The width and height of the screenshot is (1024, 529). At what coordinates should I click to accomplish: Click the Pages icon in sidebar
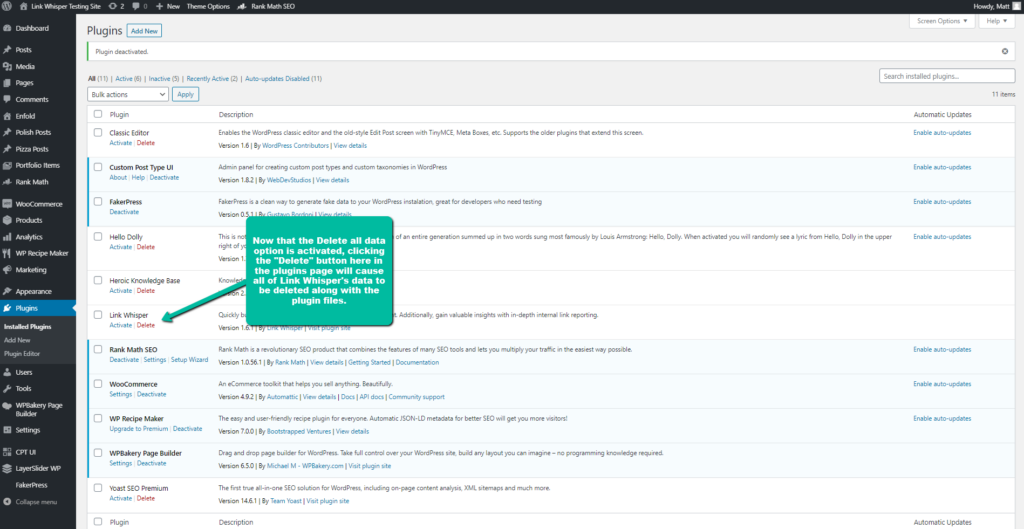[x=7, y=83]
